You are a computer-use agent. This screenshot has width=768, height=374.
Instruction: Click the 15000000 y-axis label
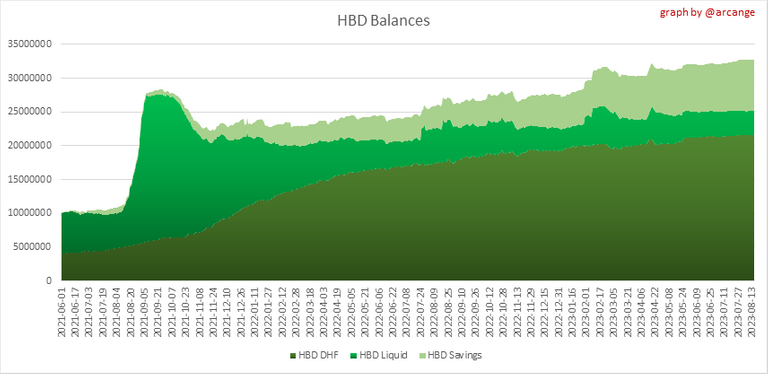coord(31,180)
